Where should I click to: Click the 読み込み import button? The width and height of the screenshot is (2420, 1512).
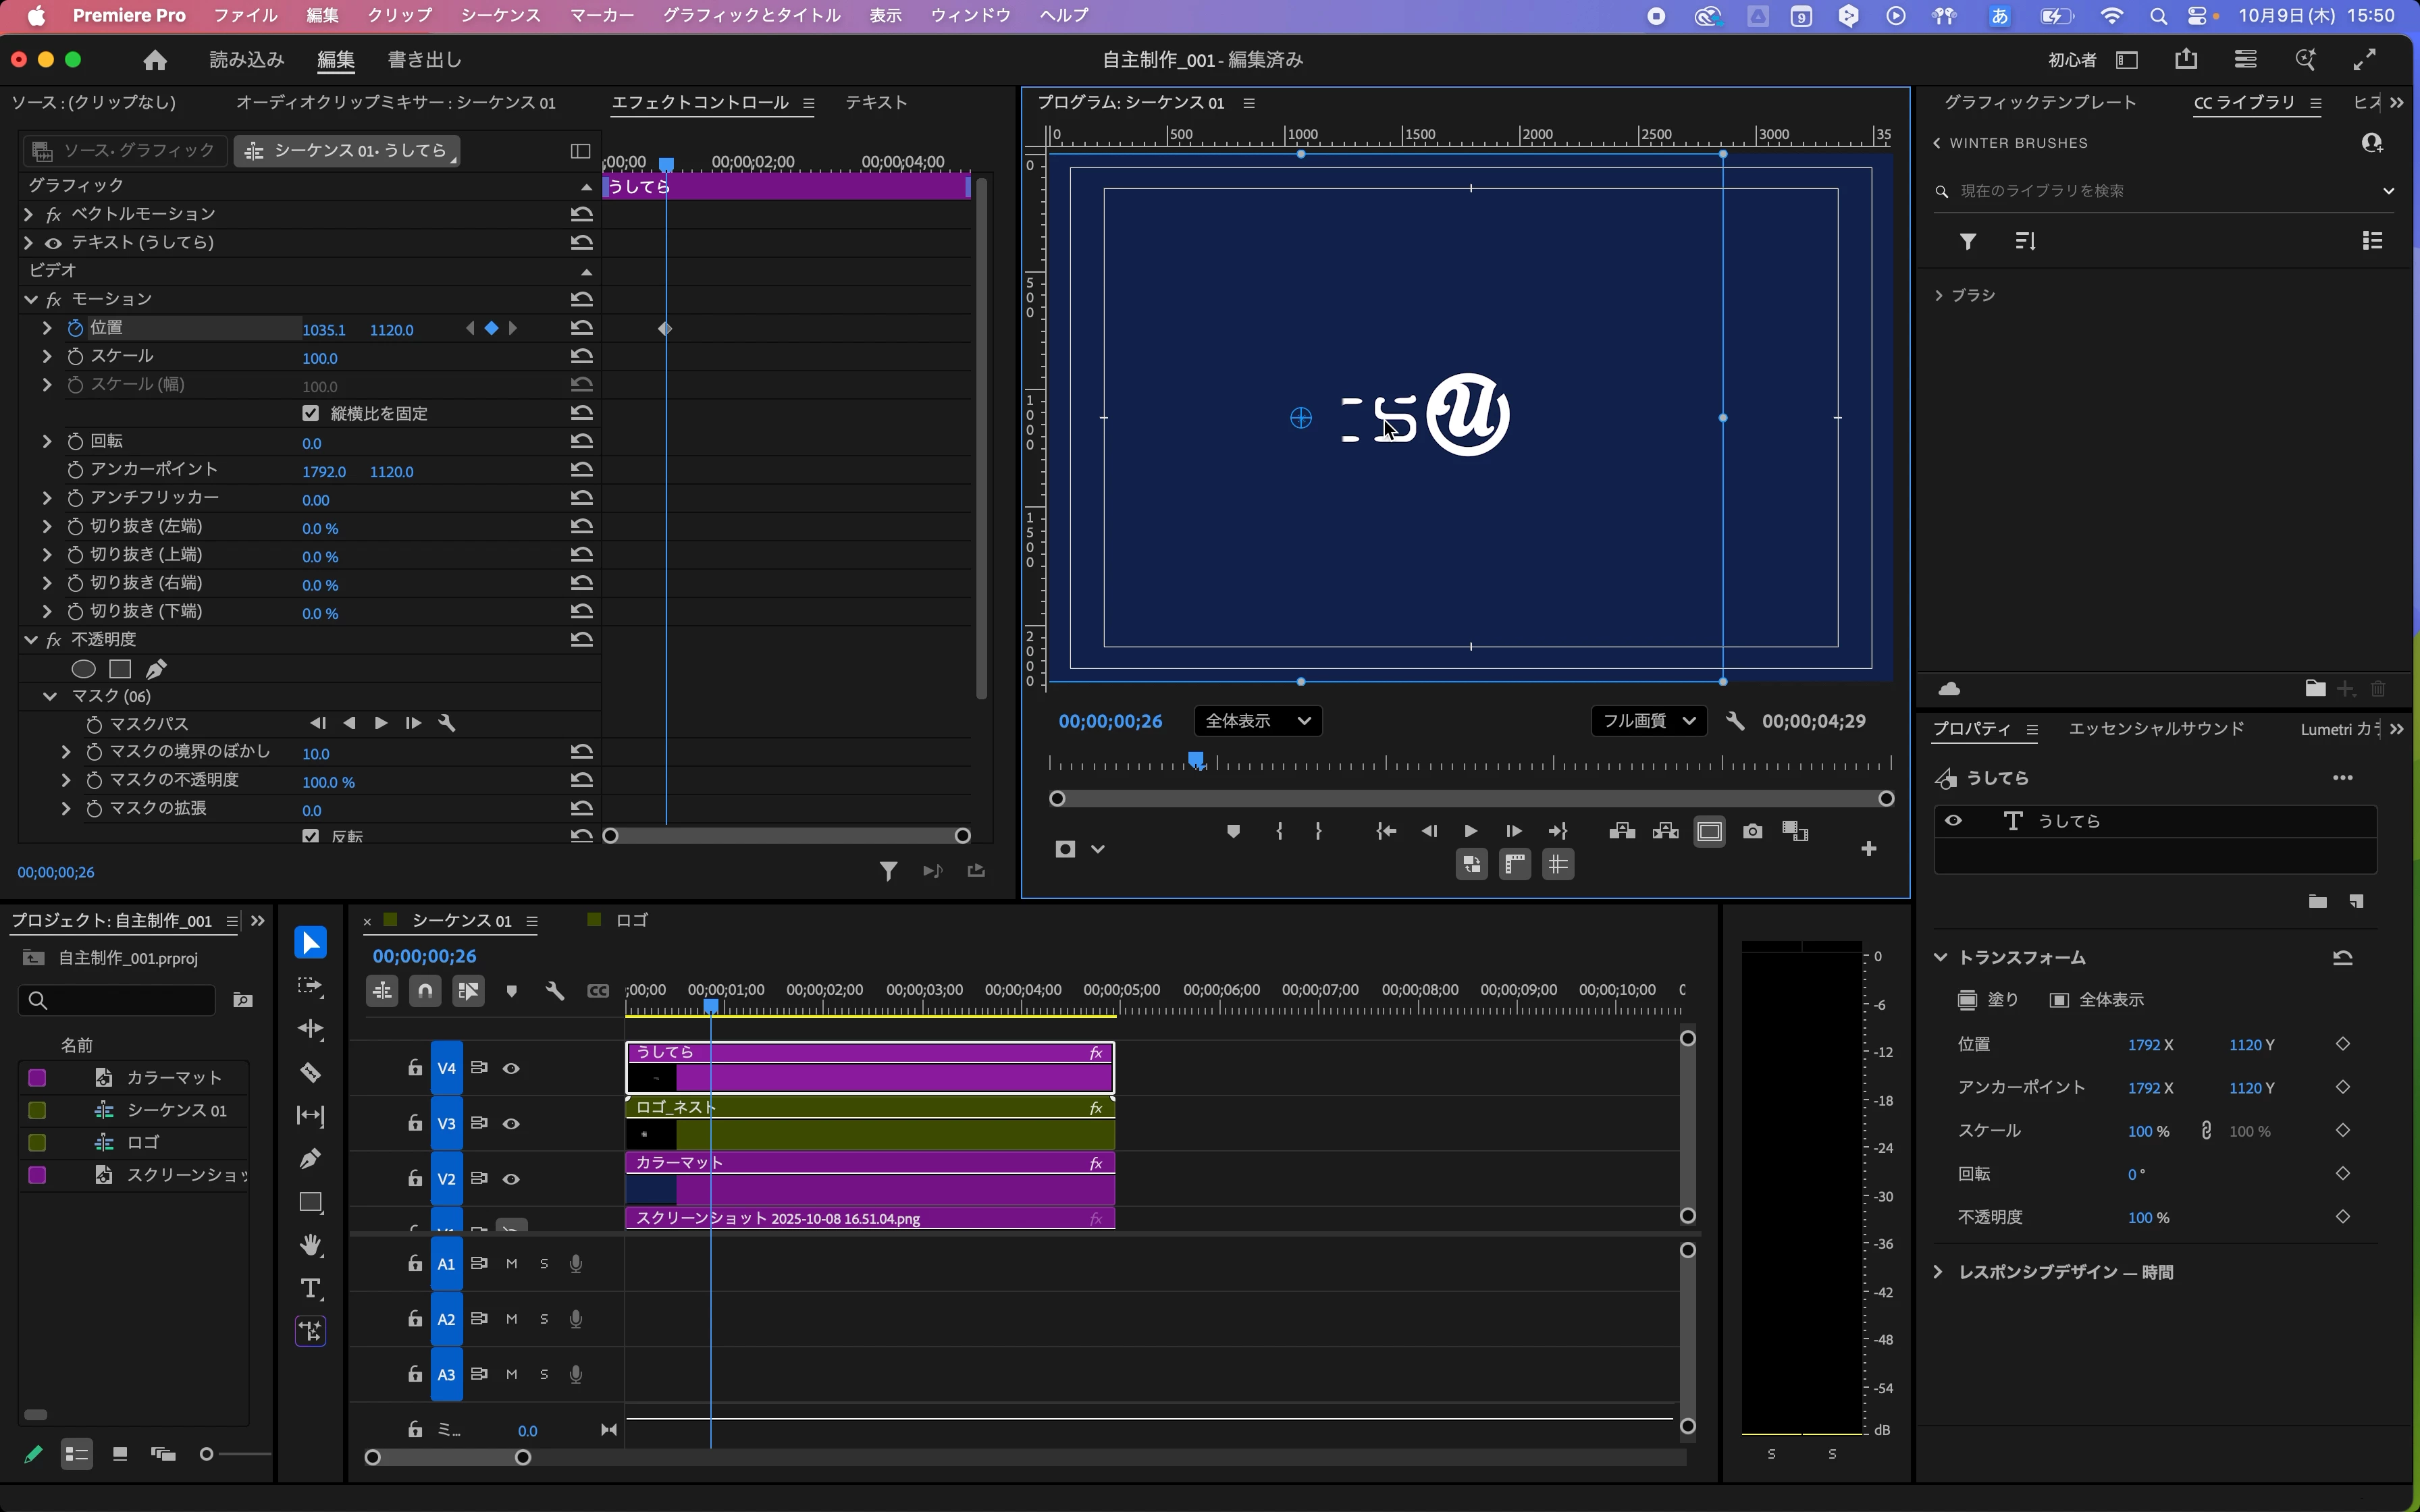246,60
